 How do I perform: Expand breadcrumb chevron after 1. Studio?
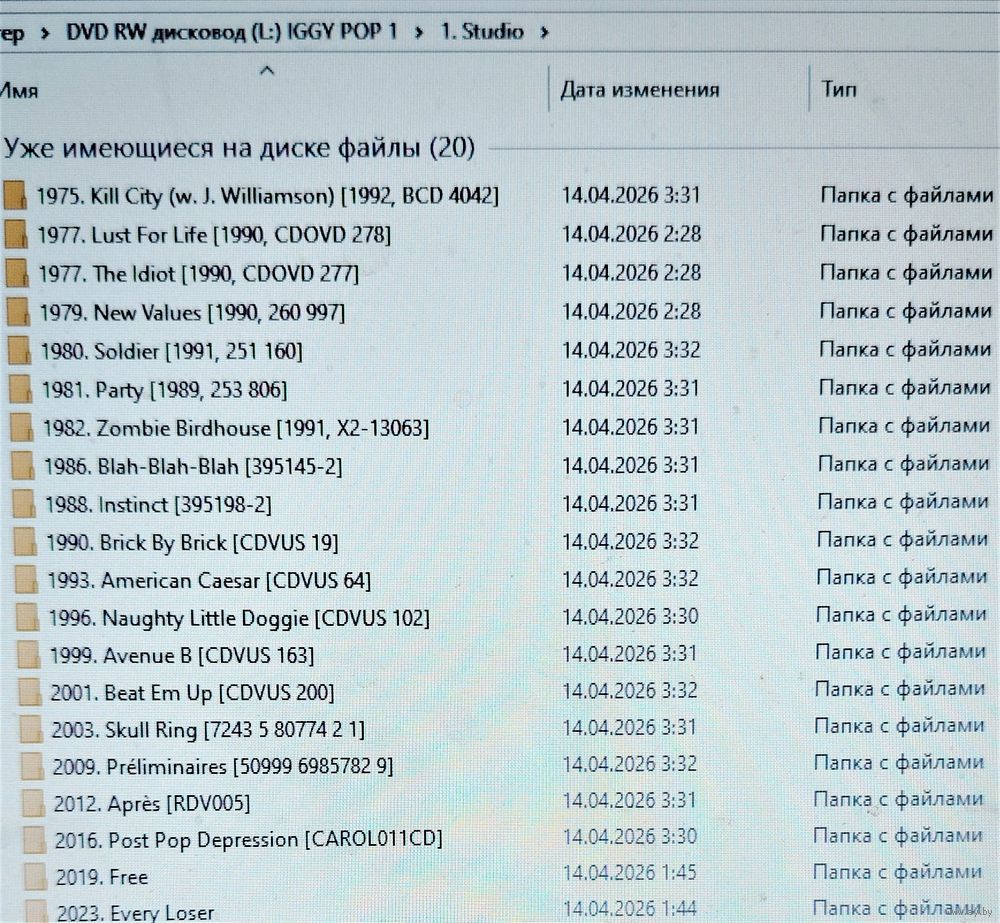pyautogui.click(x=544, y=32)
